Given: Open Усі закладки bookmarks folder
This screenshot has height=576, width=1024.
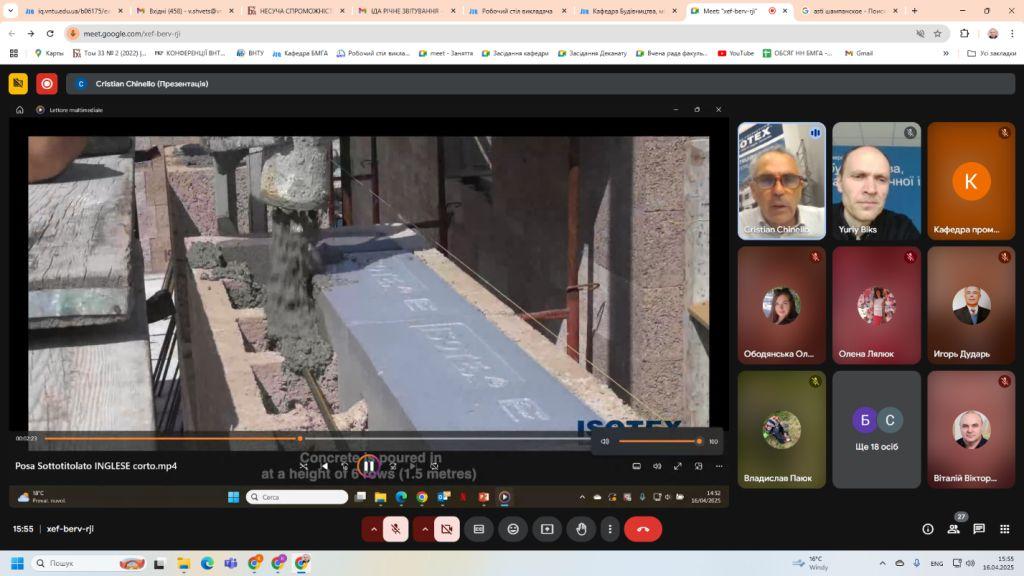Looking at the screenshot, I should pyautogui.click(x=991, y=54).
